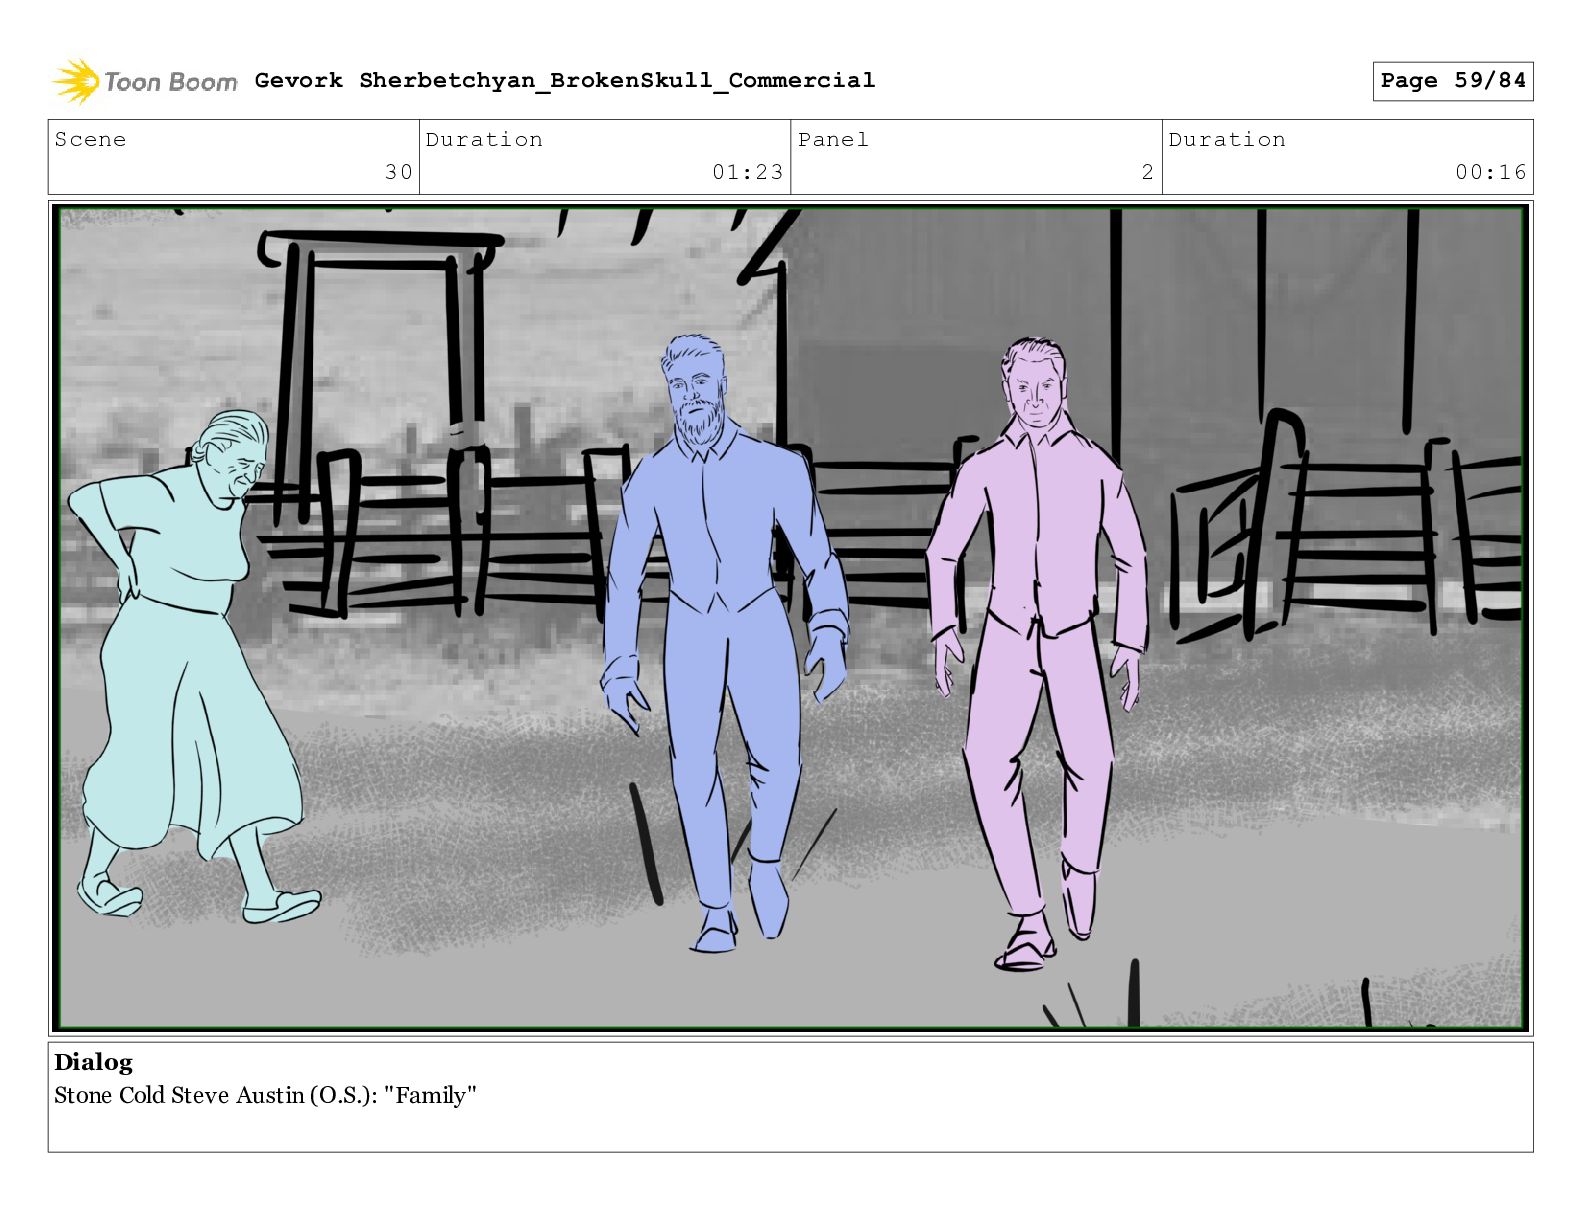Click the panel duration value 00:16
Image resolution: width=1584 pixels, height=1224 pixels.
[1490, 172]
